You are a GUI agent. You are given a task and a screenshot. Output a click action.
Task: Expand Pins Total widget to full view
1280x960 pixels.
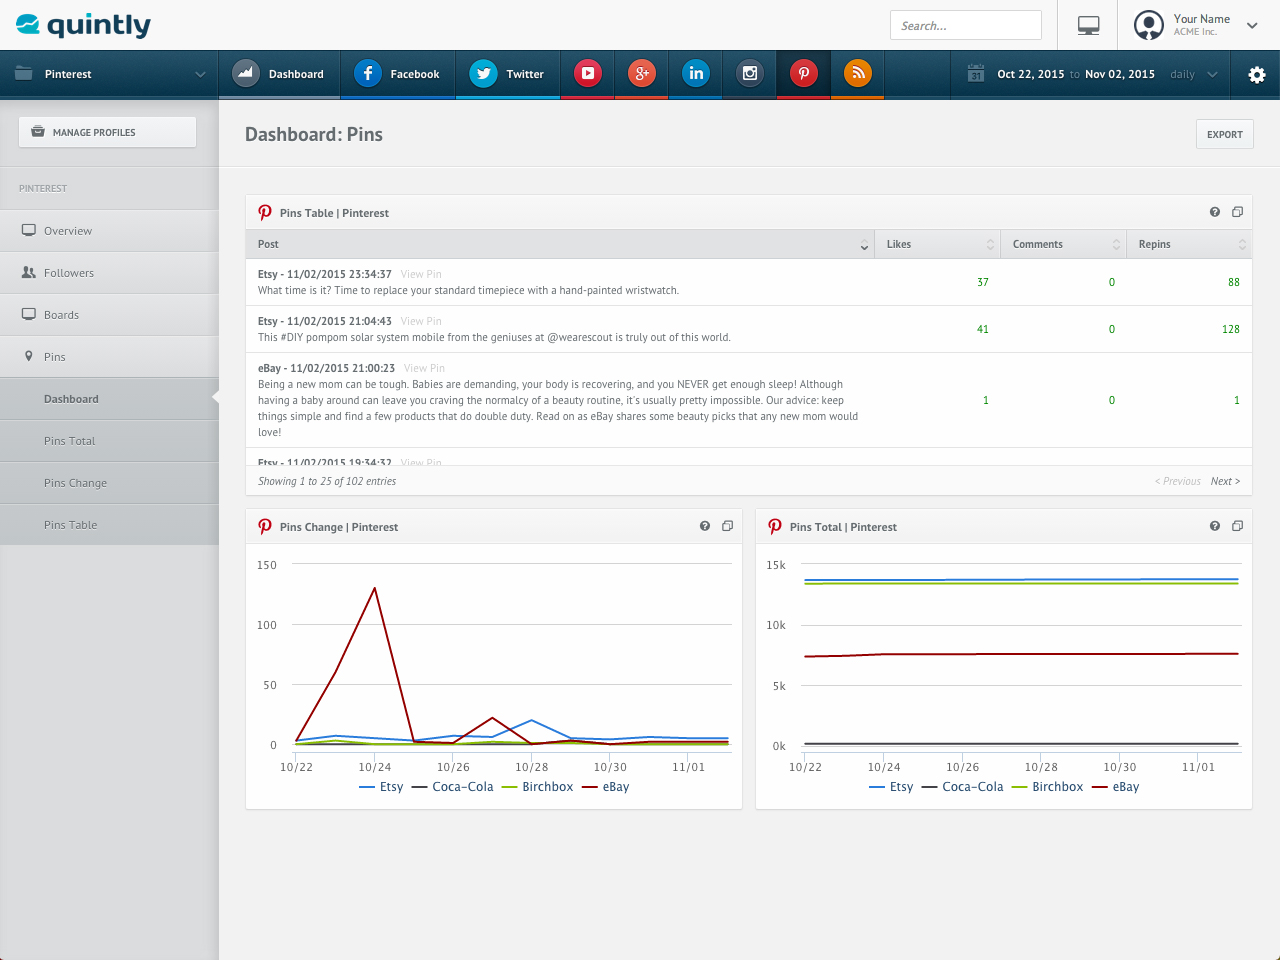1237,526
